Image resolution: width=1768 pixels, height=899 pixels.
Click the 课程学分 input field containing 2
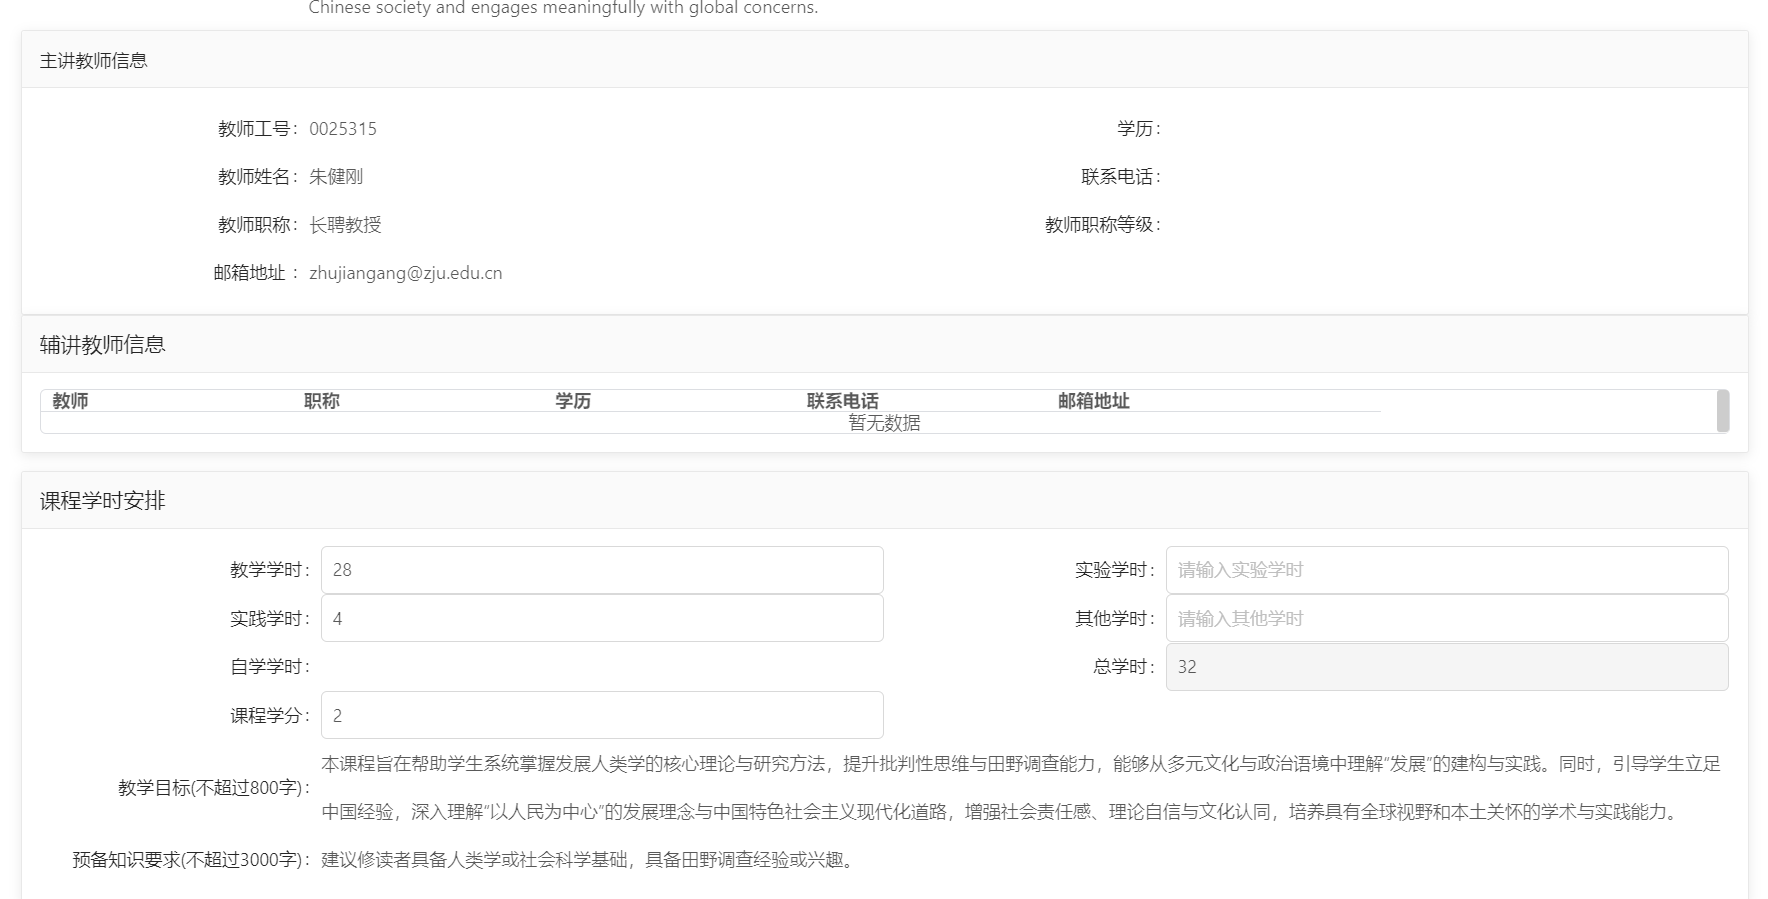click(x=601, y=716)
